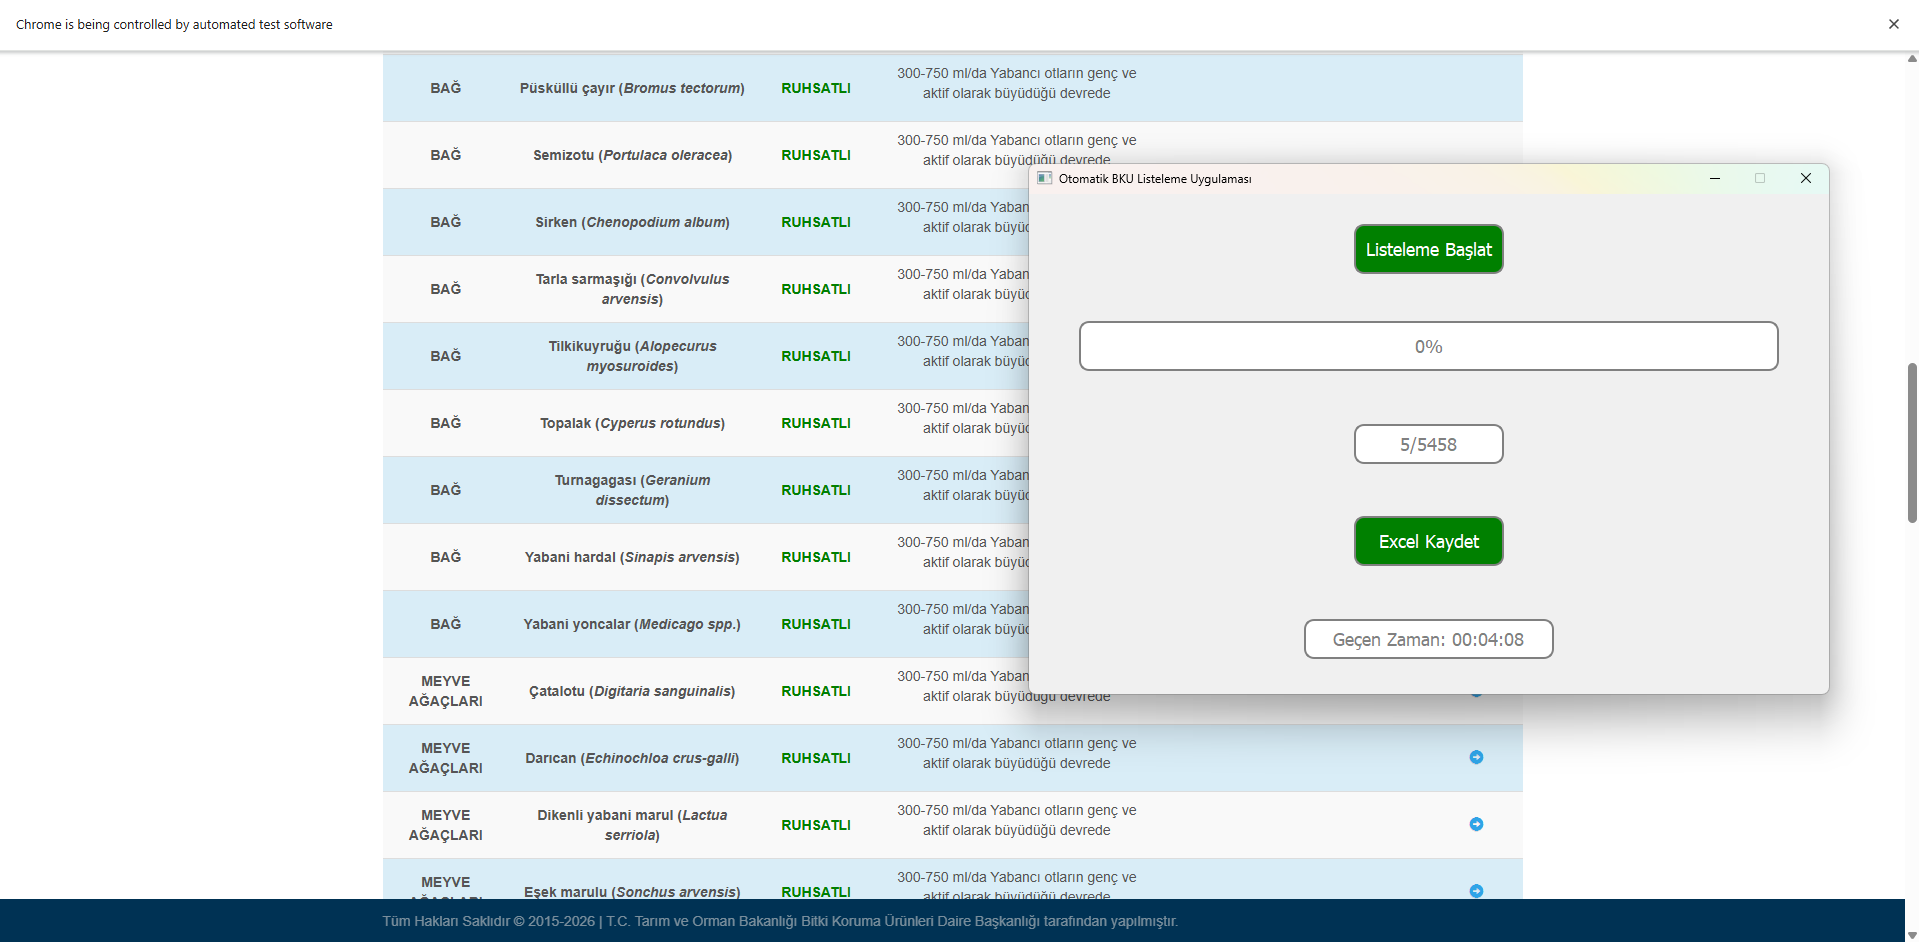This screenshot has height=942, width=1919.
Task: Click the page scrollbar down arrow
Action: pos(1911,935)
